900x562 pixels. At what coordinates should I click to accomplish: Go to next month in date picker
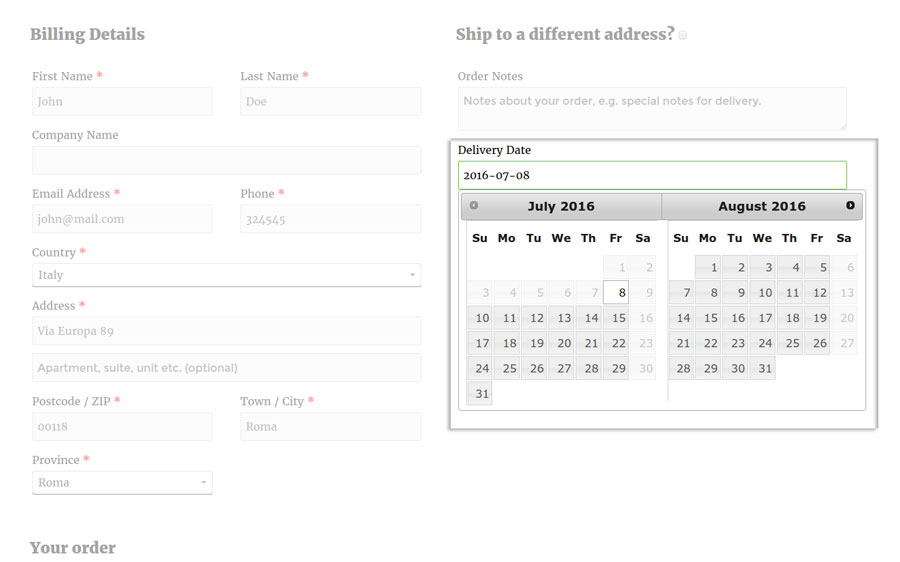(850, 206)
